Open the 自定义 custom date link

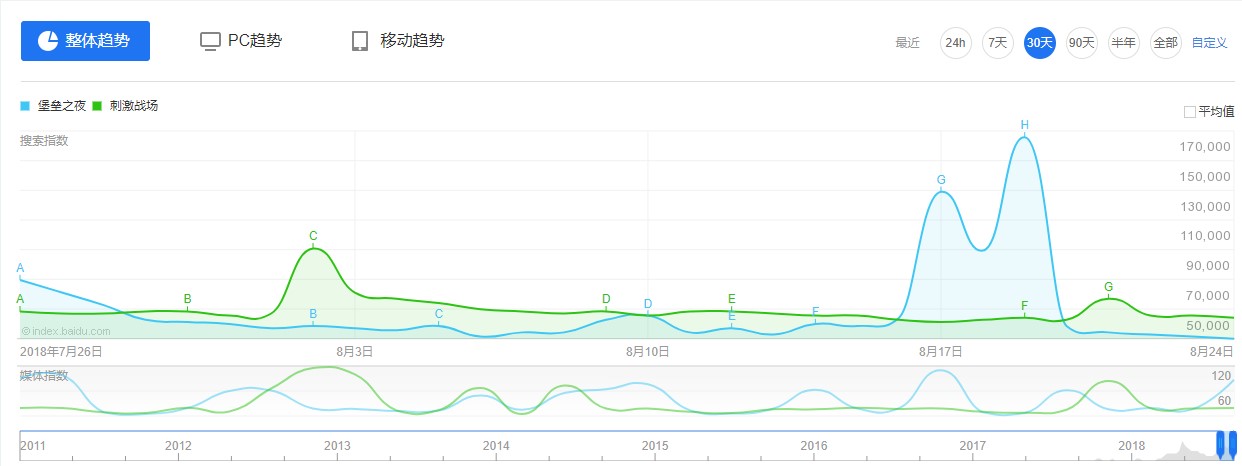pos(1209,43)
